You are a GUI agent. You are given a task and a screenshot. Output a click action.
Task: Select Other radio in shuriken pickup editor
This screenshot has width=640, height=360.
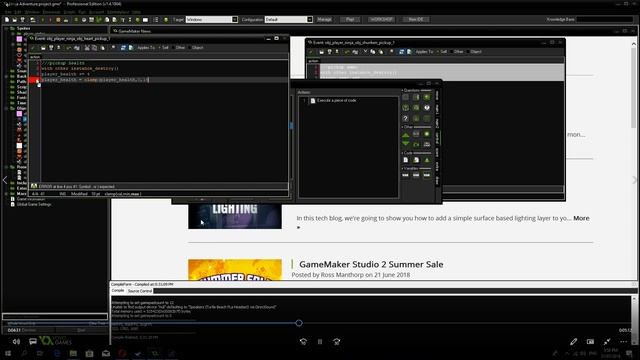tap(457, 52)
